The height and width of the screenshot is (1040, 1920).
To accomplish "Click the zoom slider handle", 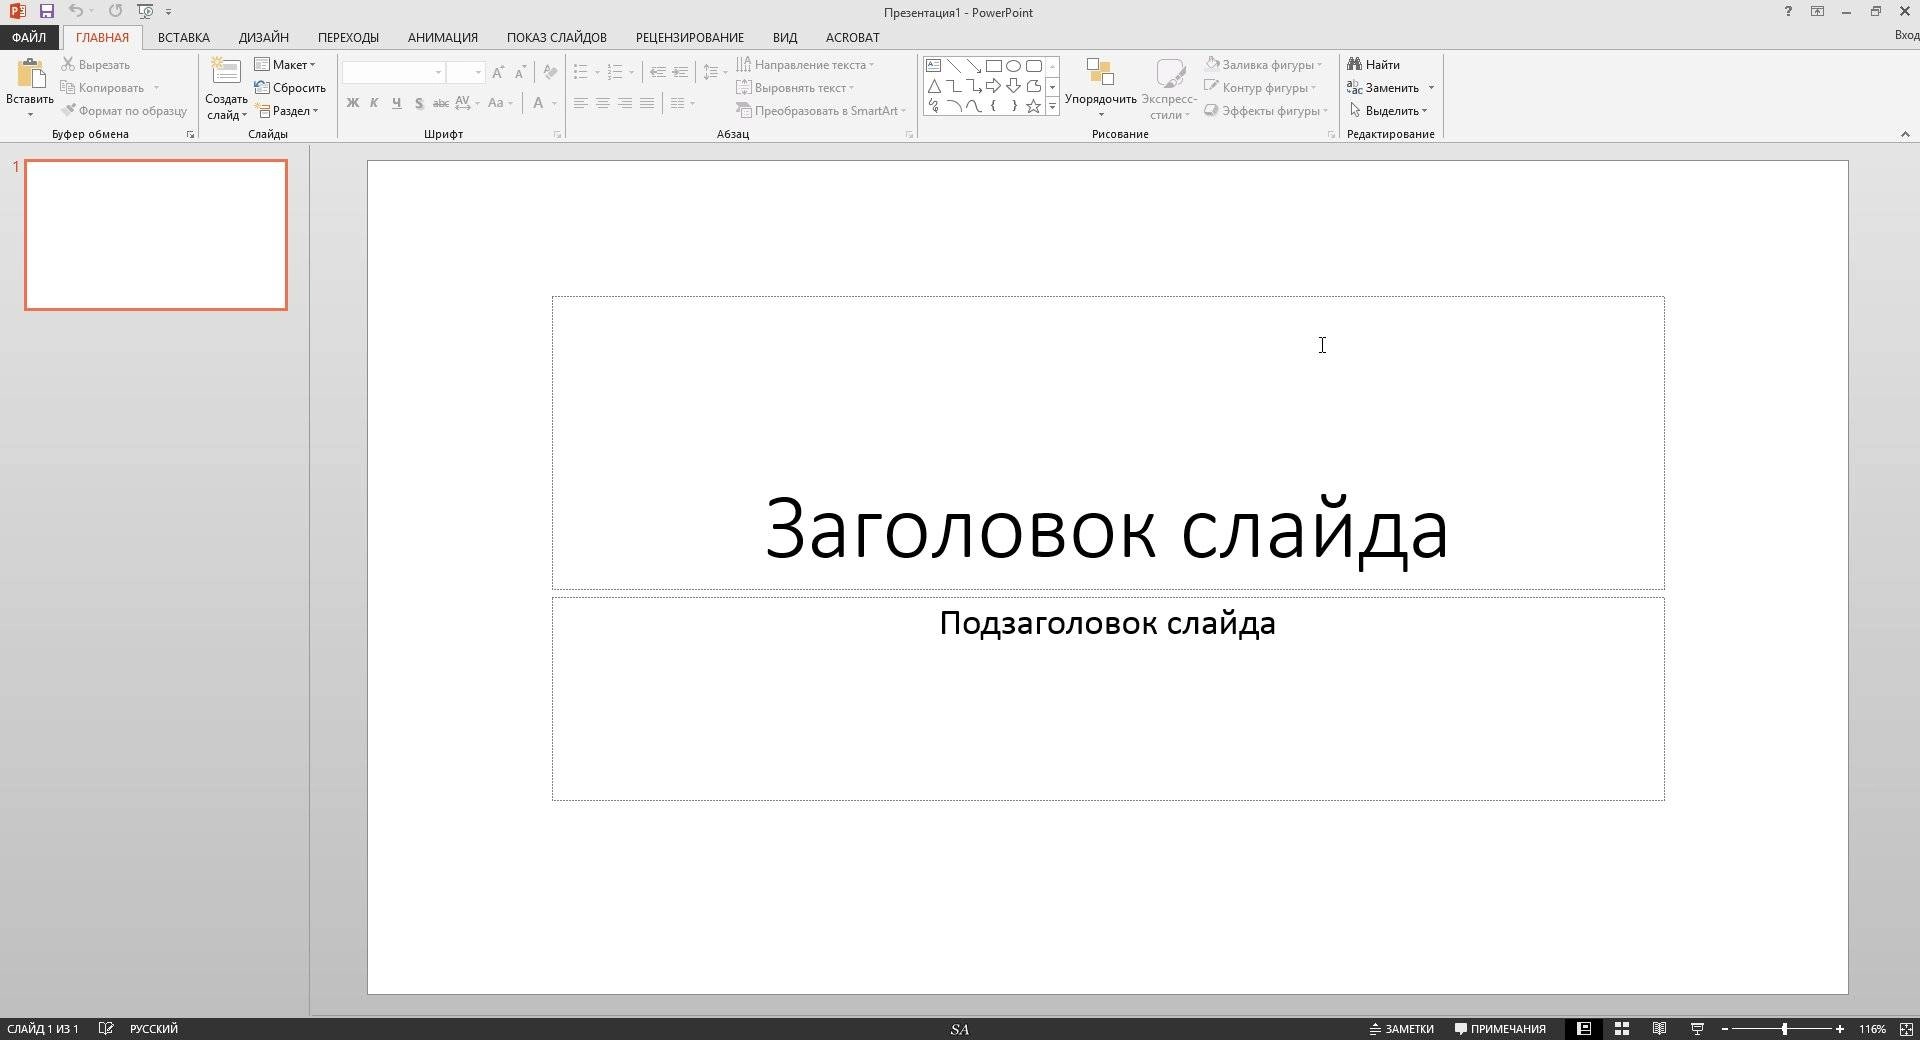I will coord(1784,1028).
